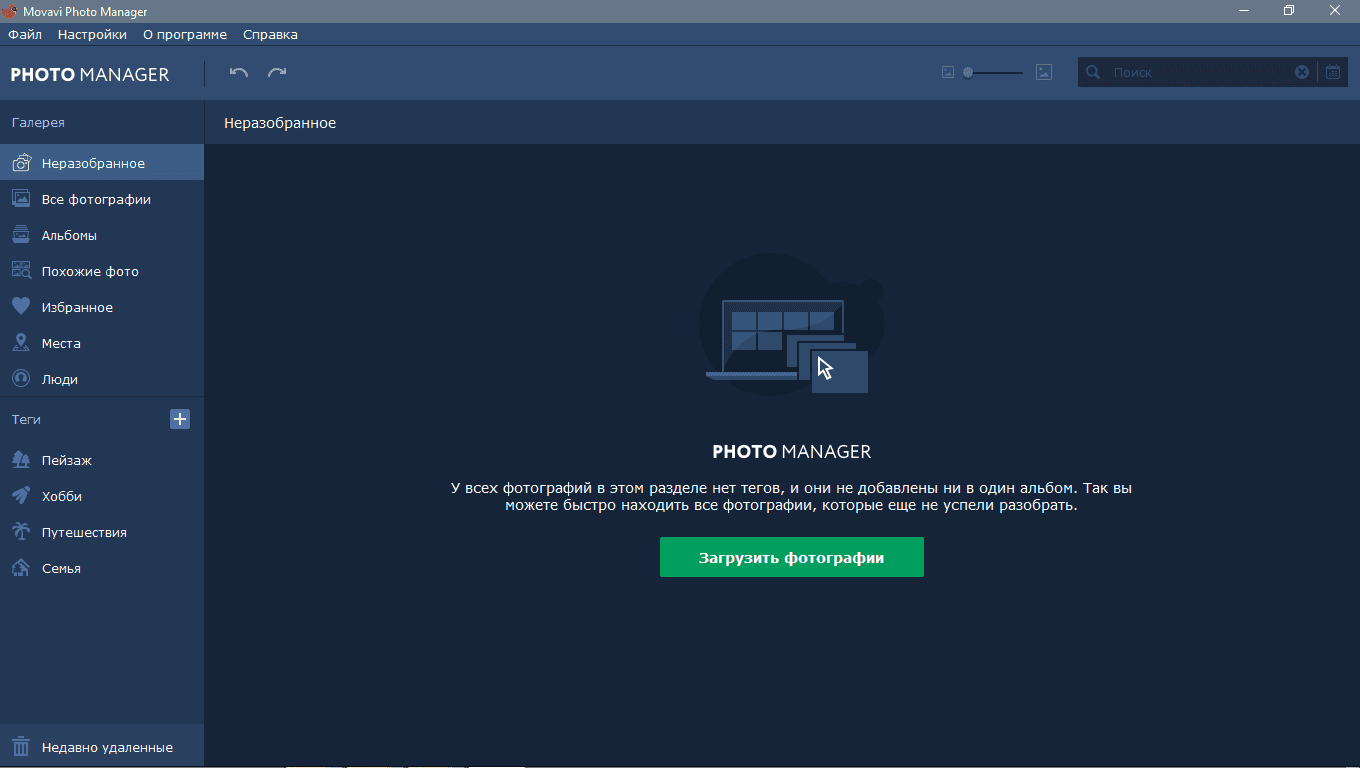Add a new tag with plus button
The height and width of the screenshot is (768, 1360).
180,419
